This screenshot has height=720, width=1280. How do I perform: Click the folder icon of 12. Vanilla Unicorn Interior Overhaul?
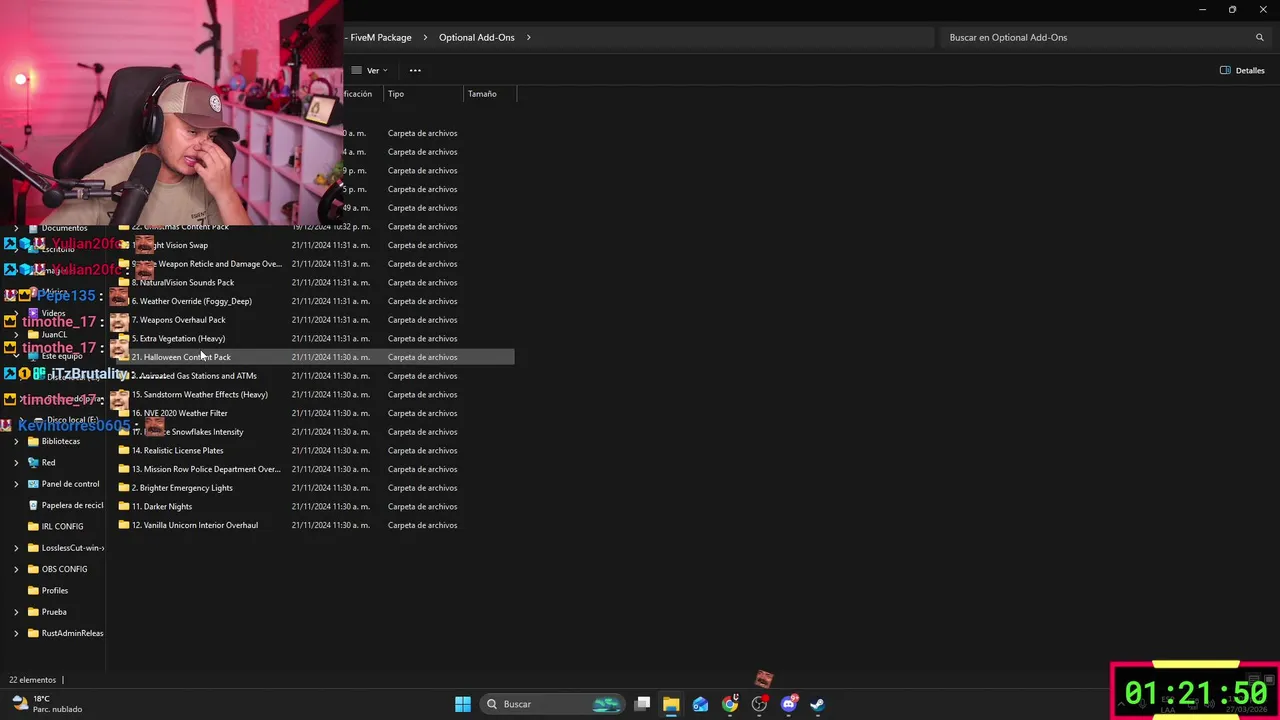tap(124, 525)
